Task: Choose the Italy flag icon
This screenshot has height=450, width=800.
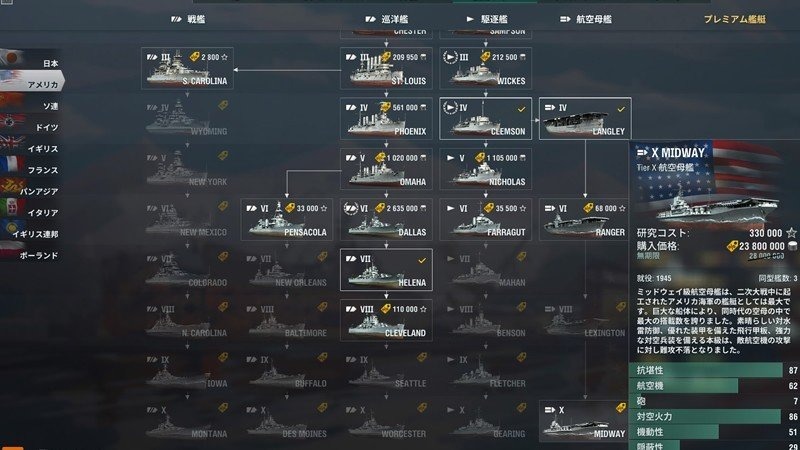Action: click(x=12, y=208)
